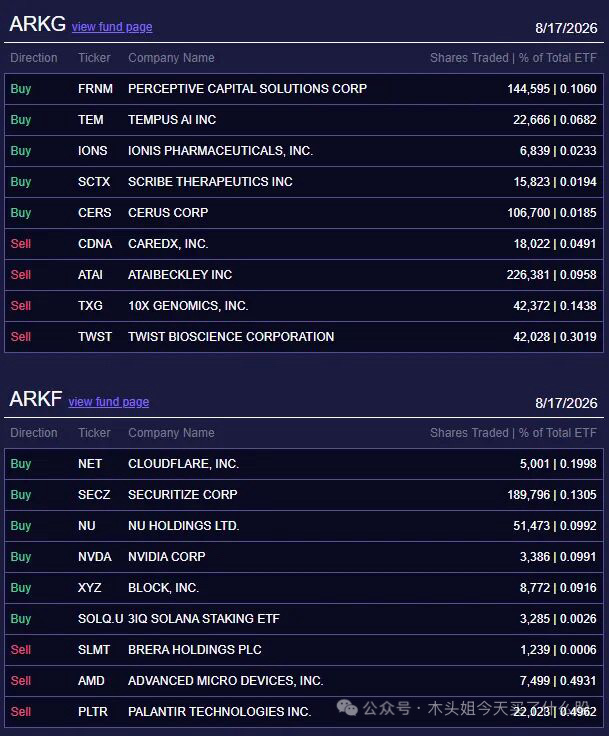The image size is (609, 736).
Task: Select the ATAI Ataibeckley row
Action: (304, 275)
